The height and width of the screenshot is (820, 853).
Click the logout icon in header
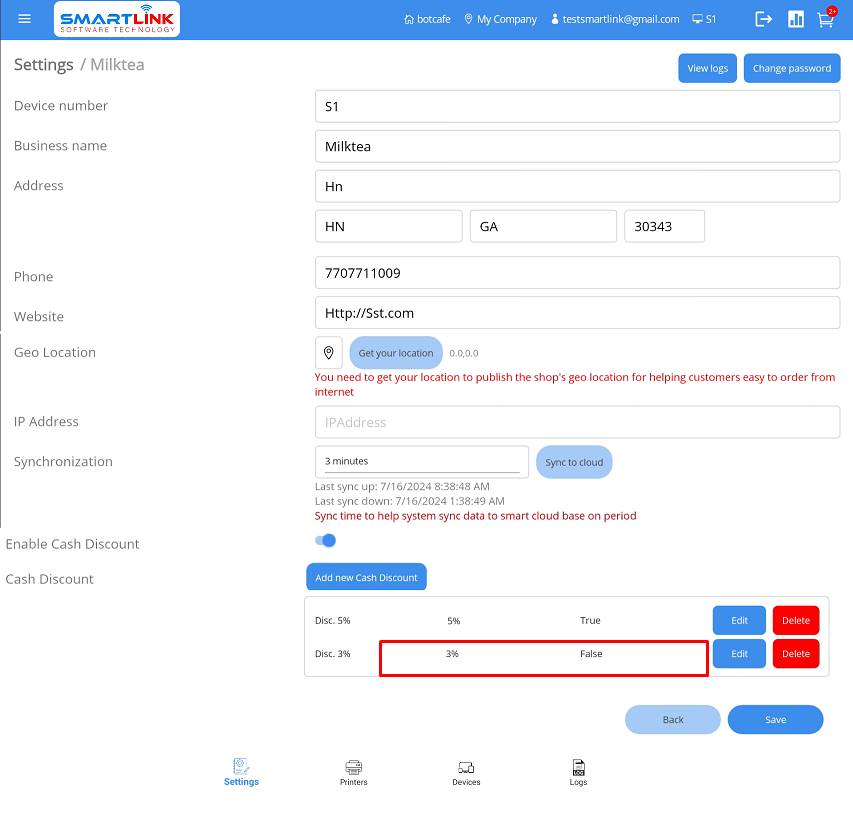[x=764, y=19]
